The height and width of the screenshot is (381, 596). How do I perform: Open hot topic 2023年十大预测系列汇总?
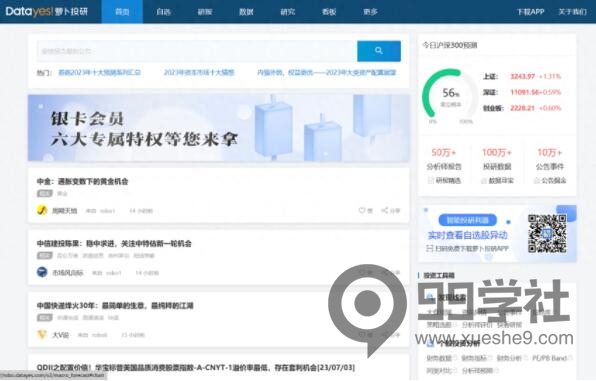100,72
